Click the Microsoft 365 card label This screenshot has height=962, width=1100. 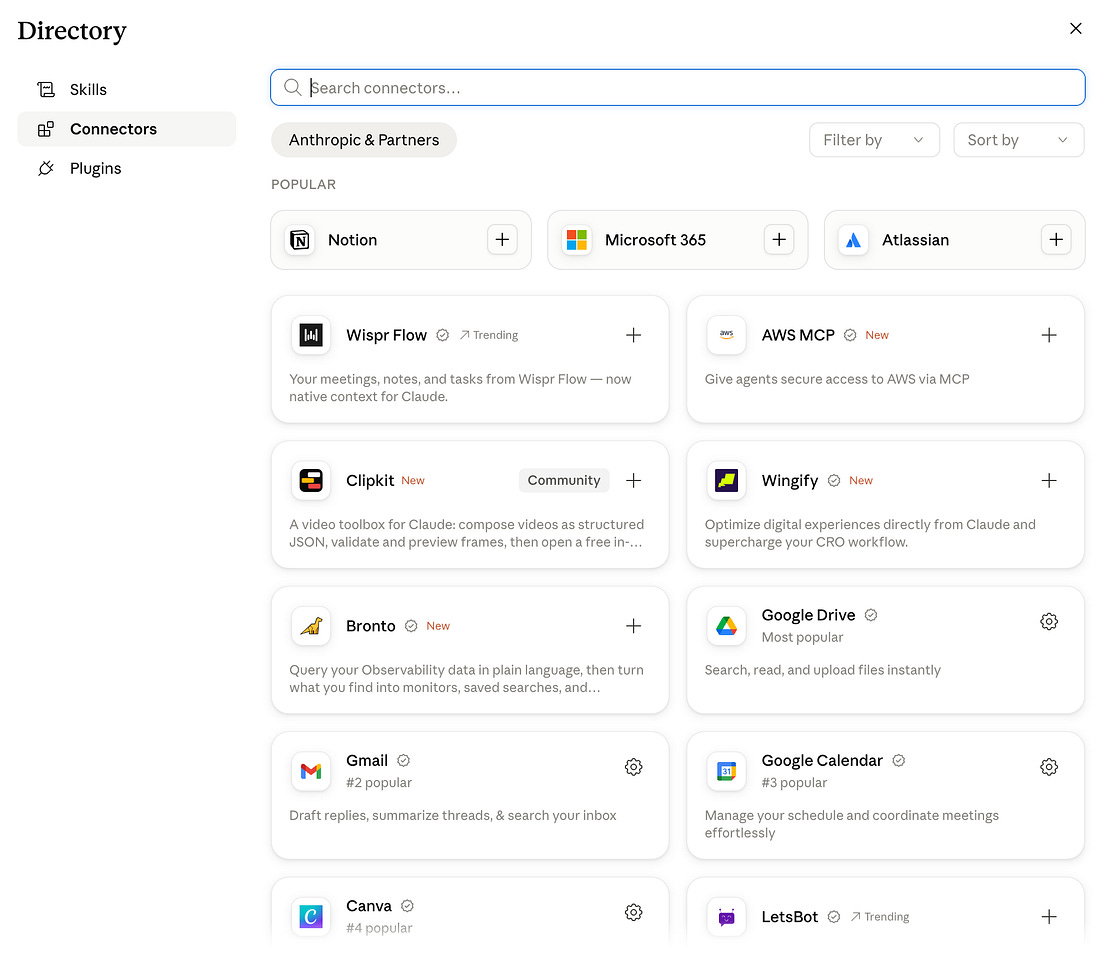pyautogui.click(x=655, y=240)
